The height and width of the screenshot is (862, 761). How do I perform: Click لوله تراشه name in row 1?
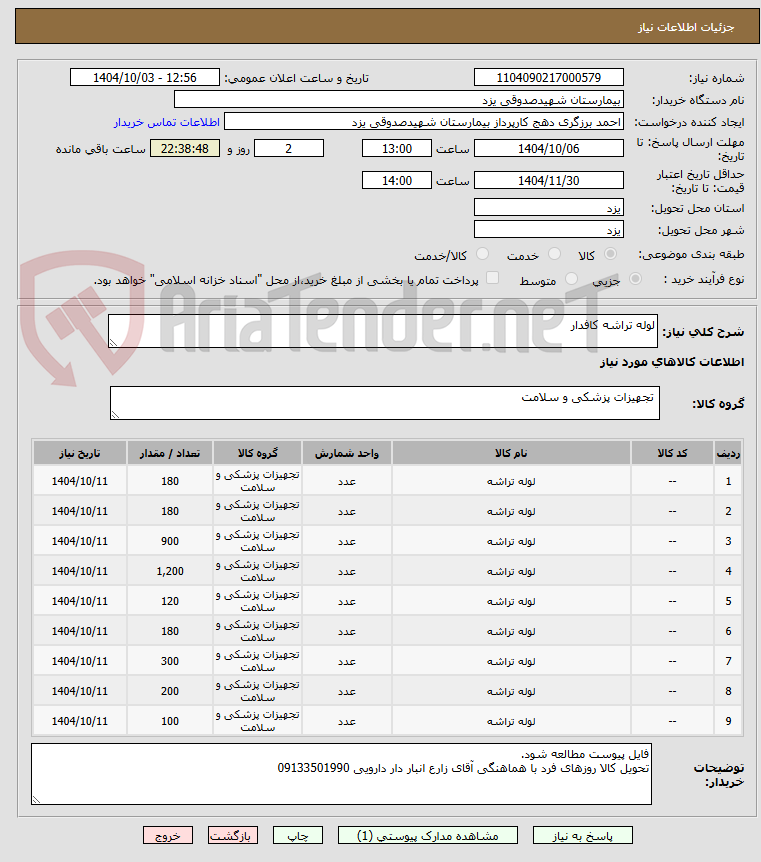point(511,481)
